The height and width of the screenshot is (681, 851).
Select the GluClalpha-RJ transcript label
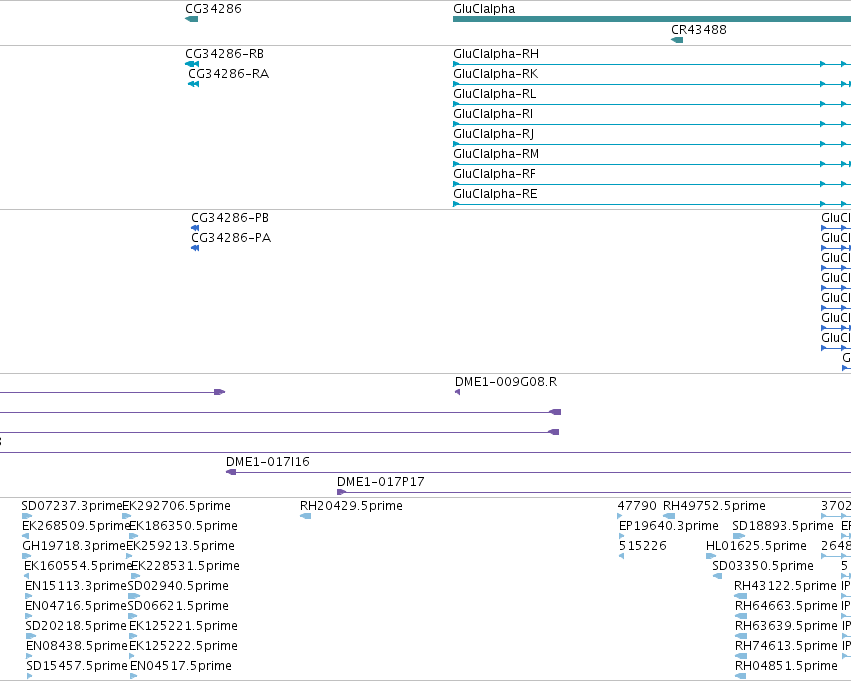(x=493, y=134)
